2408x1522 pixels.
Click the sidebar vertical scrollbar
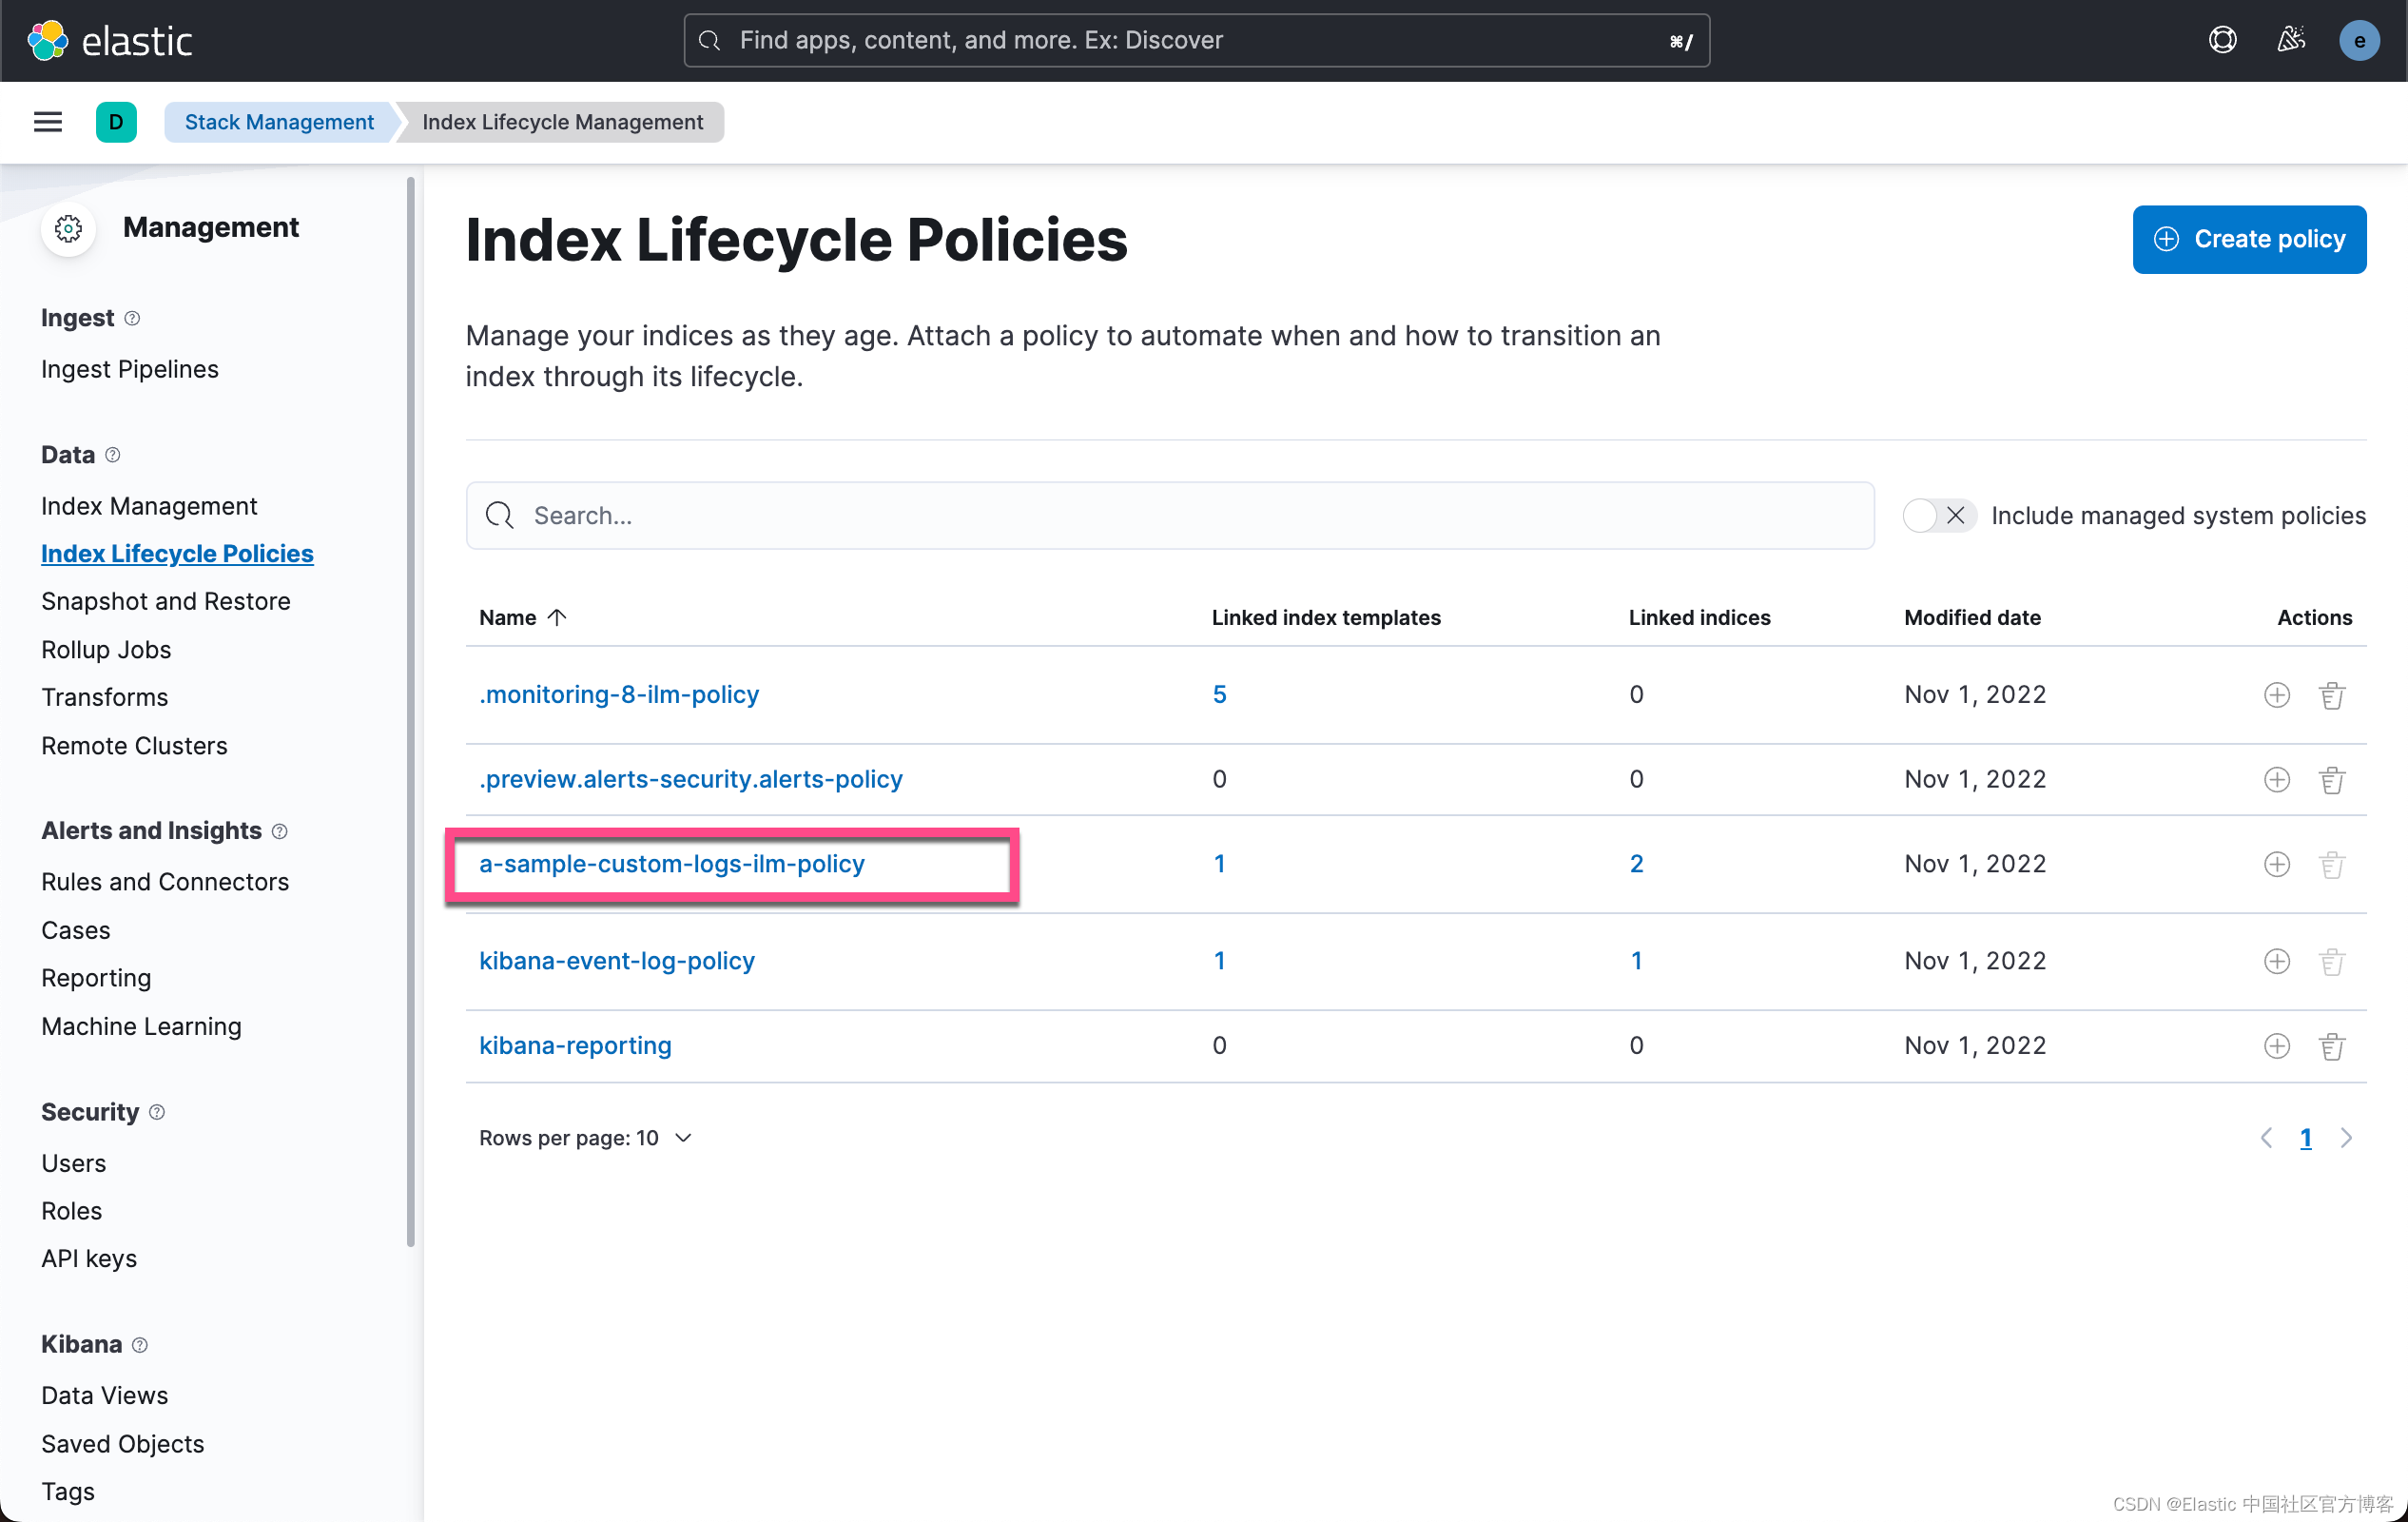pyautogui.click(x=410, y=710)
